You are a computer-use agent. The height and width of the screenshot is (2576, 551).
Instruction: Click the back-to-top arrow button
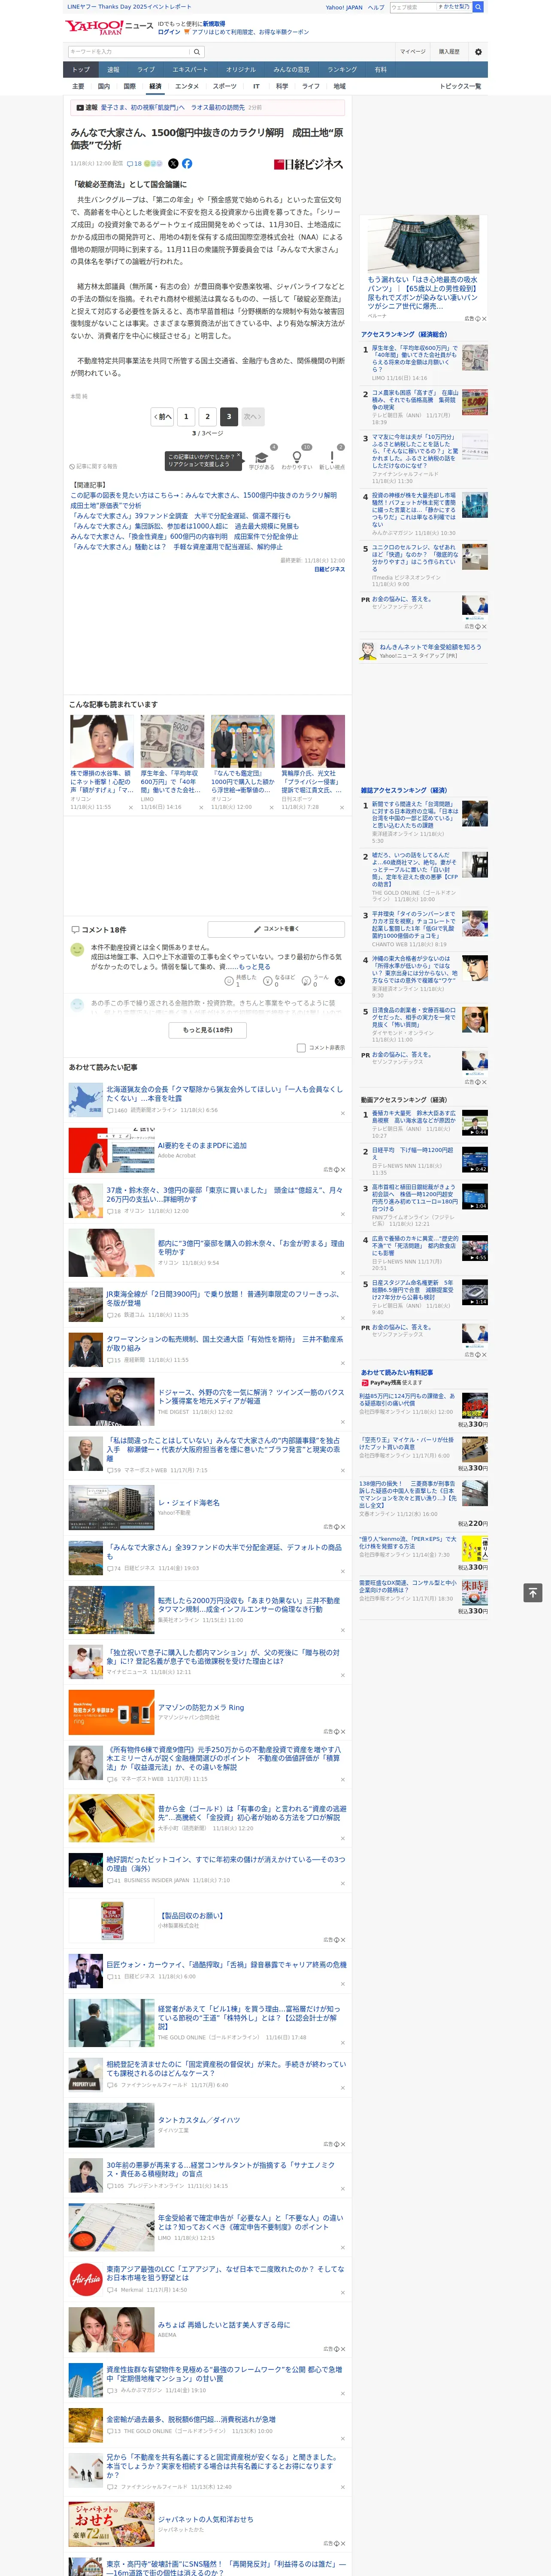(532, 1592)
